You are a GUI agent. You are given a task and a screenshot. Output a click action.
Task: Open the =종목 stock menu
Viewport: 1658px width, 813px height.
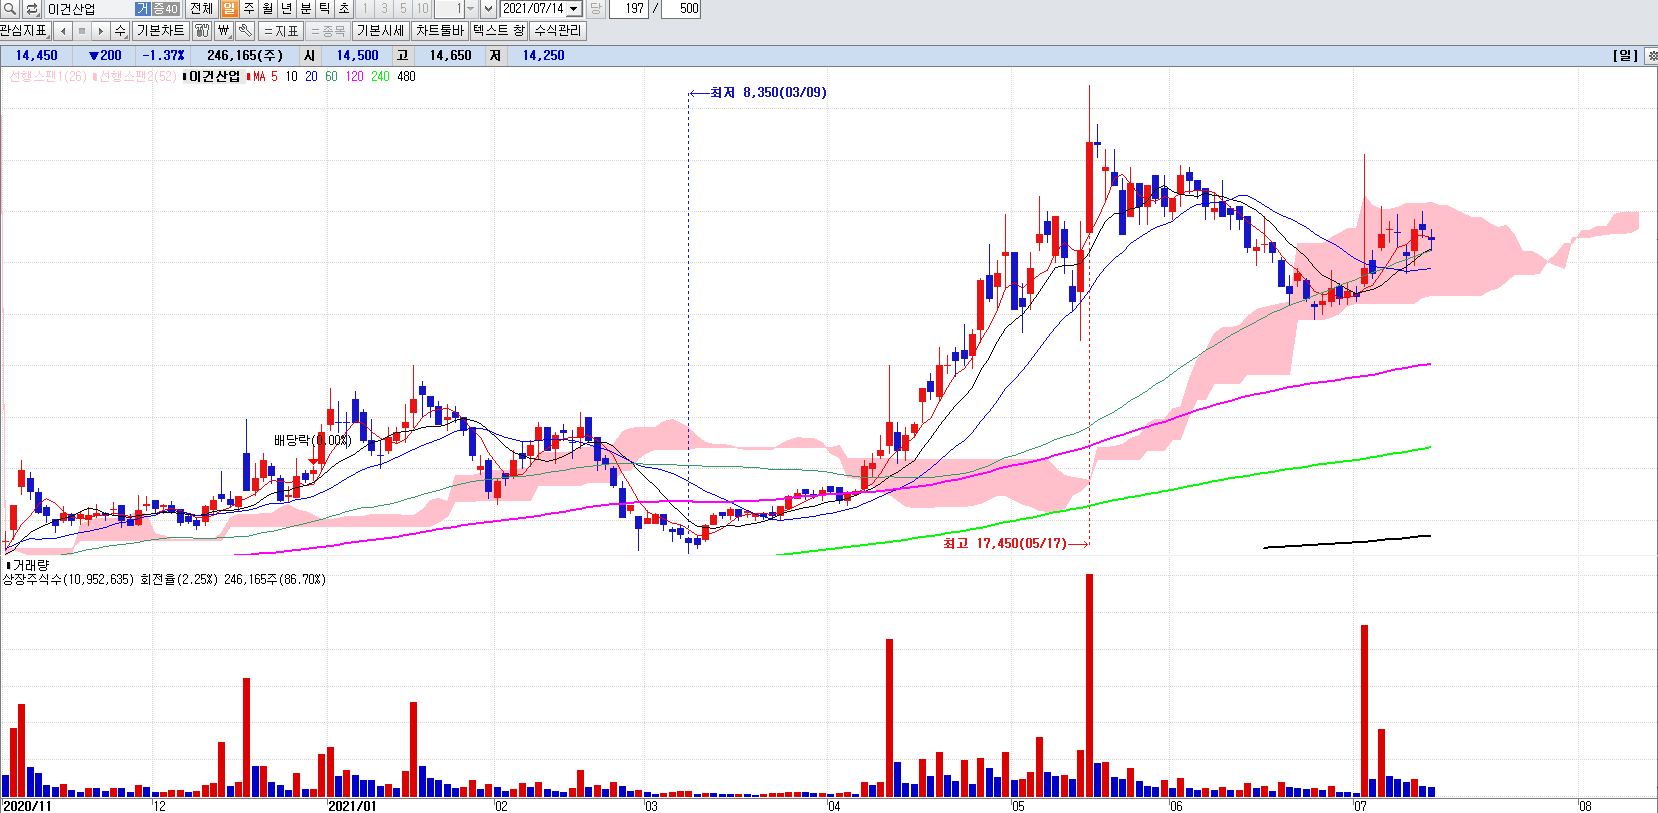coord(328,31)
